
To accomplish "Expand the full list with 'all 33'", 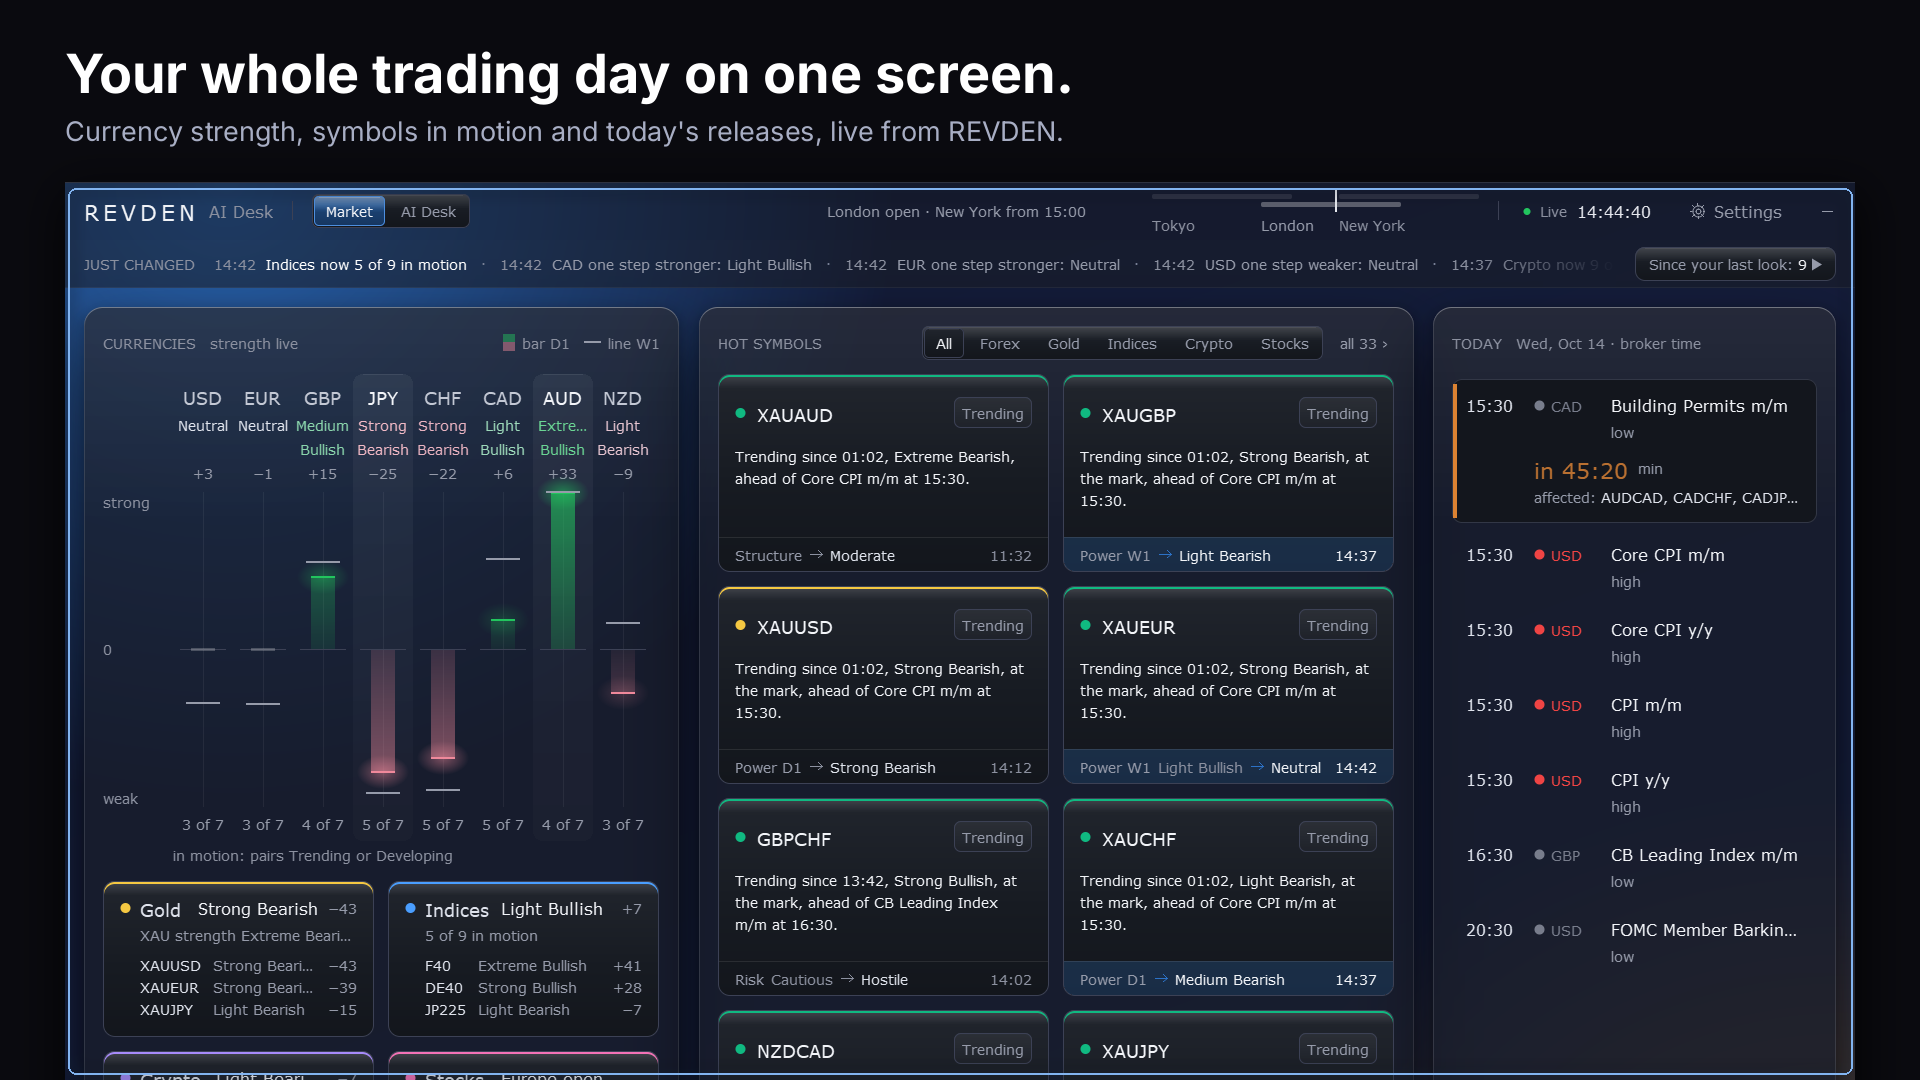I will 1364,344.
